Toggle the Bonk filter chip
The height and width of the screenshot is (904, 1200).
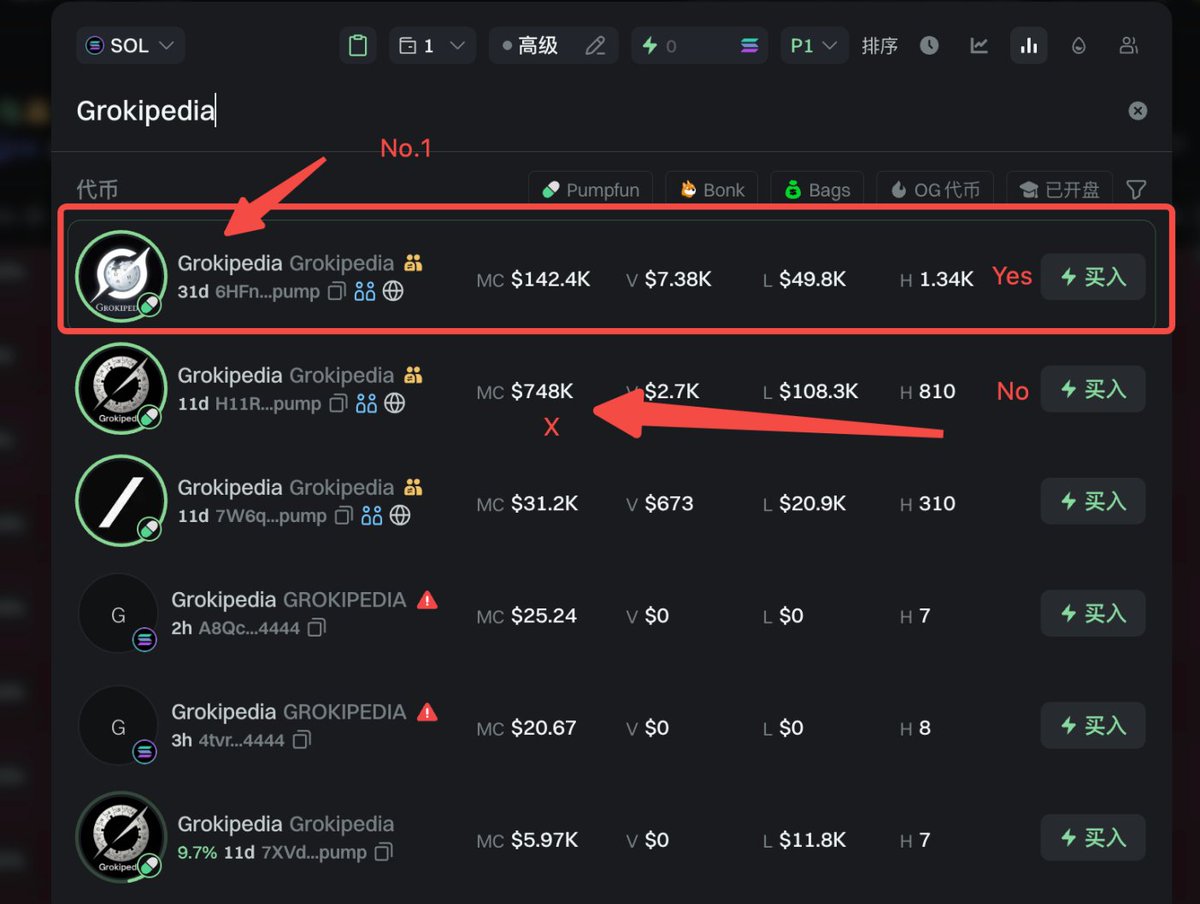[x=711, y=189]
